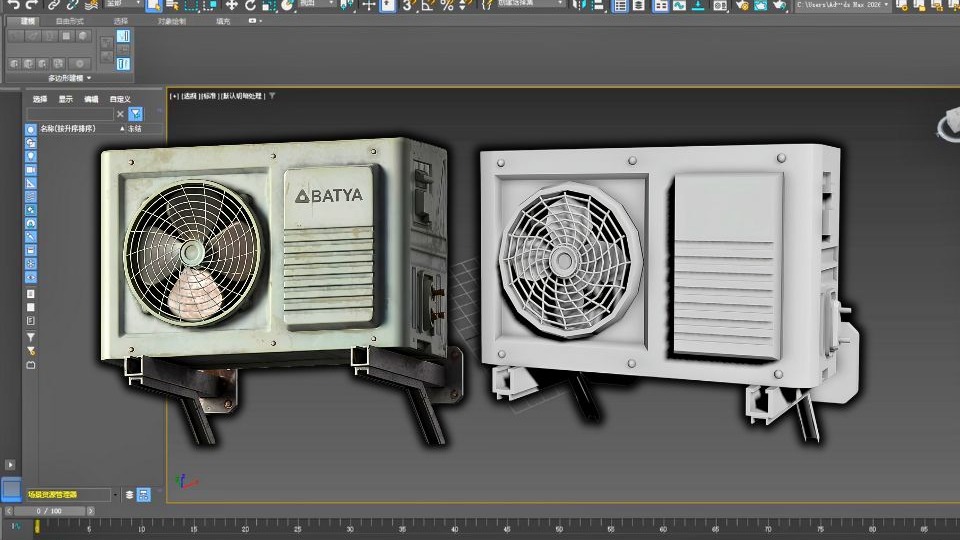Click the Select and Place tool
Screen dimensions: 960x540
click(x=288, y=5)
